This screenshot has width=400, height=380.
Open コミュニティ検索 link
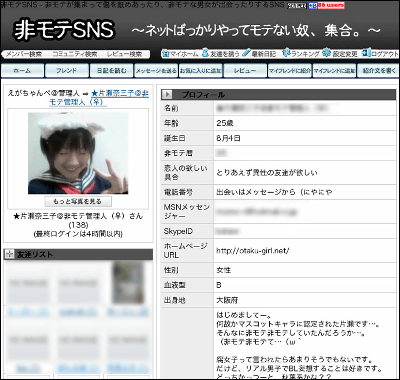(x=75, y=54)
